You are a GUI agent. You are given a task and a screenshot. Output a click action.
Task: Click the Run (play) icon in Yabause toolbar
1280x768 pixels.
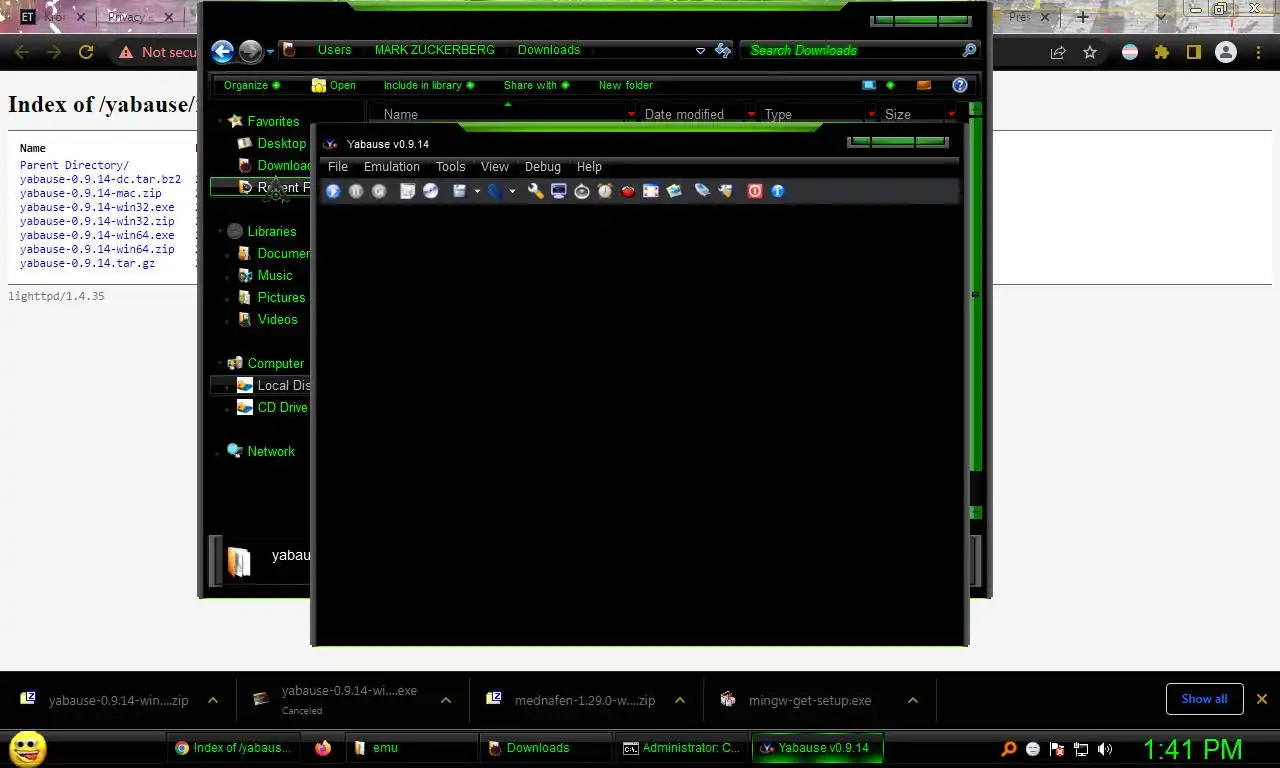pyautogui.click(x=333, y=191)
